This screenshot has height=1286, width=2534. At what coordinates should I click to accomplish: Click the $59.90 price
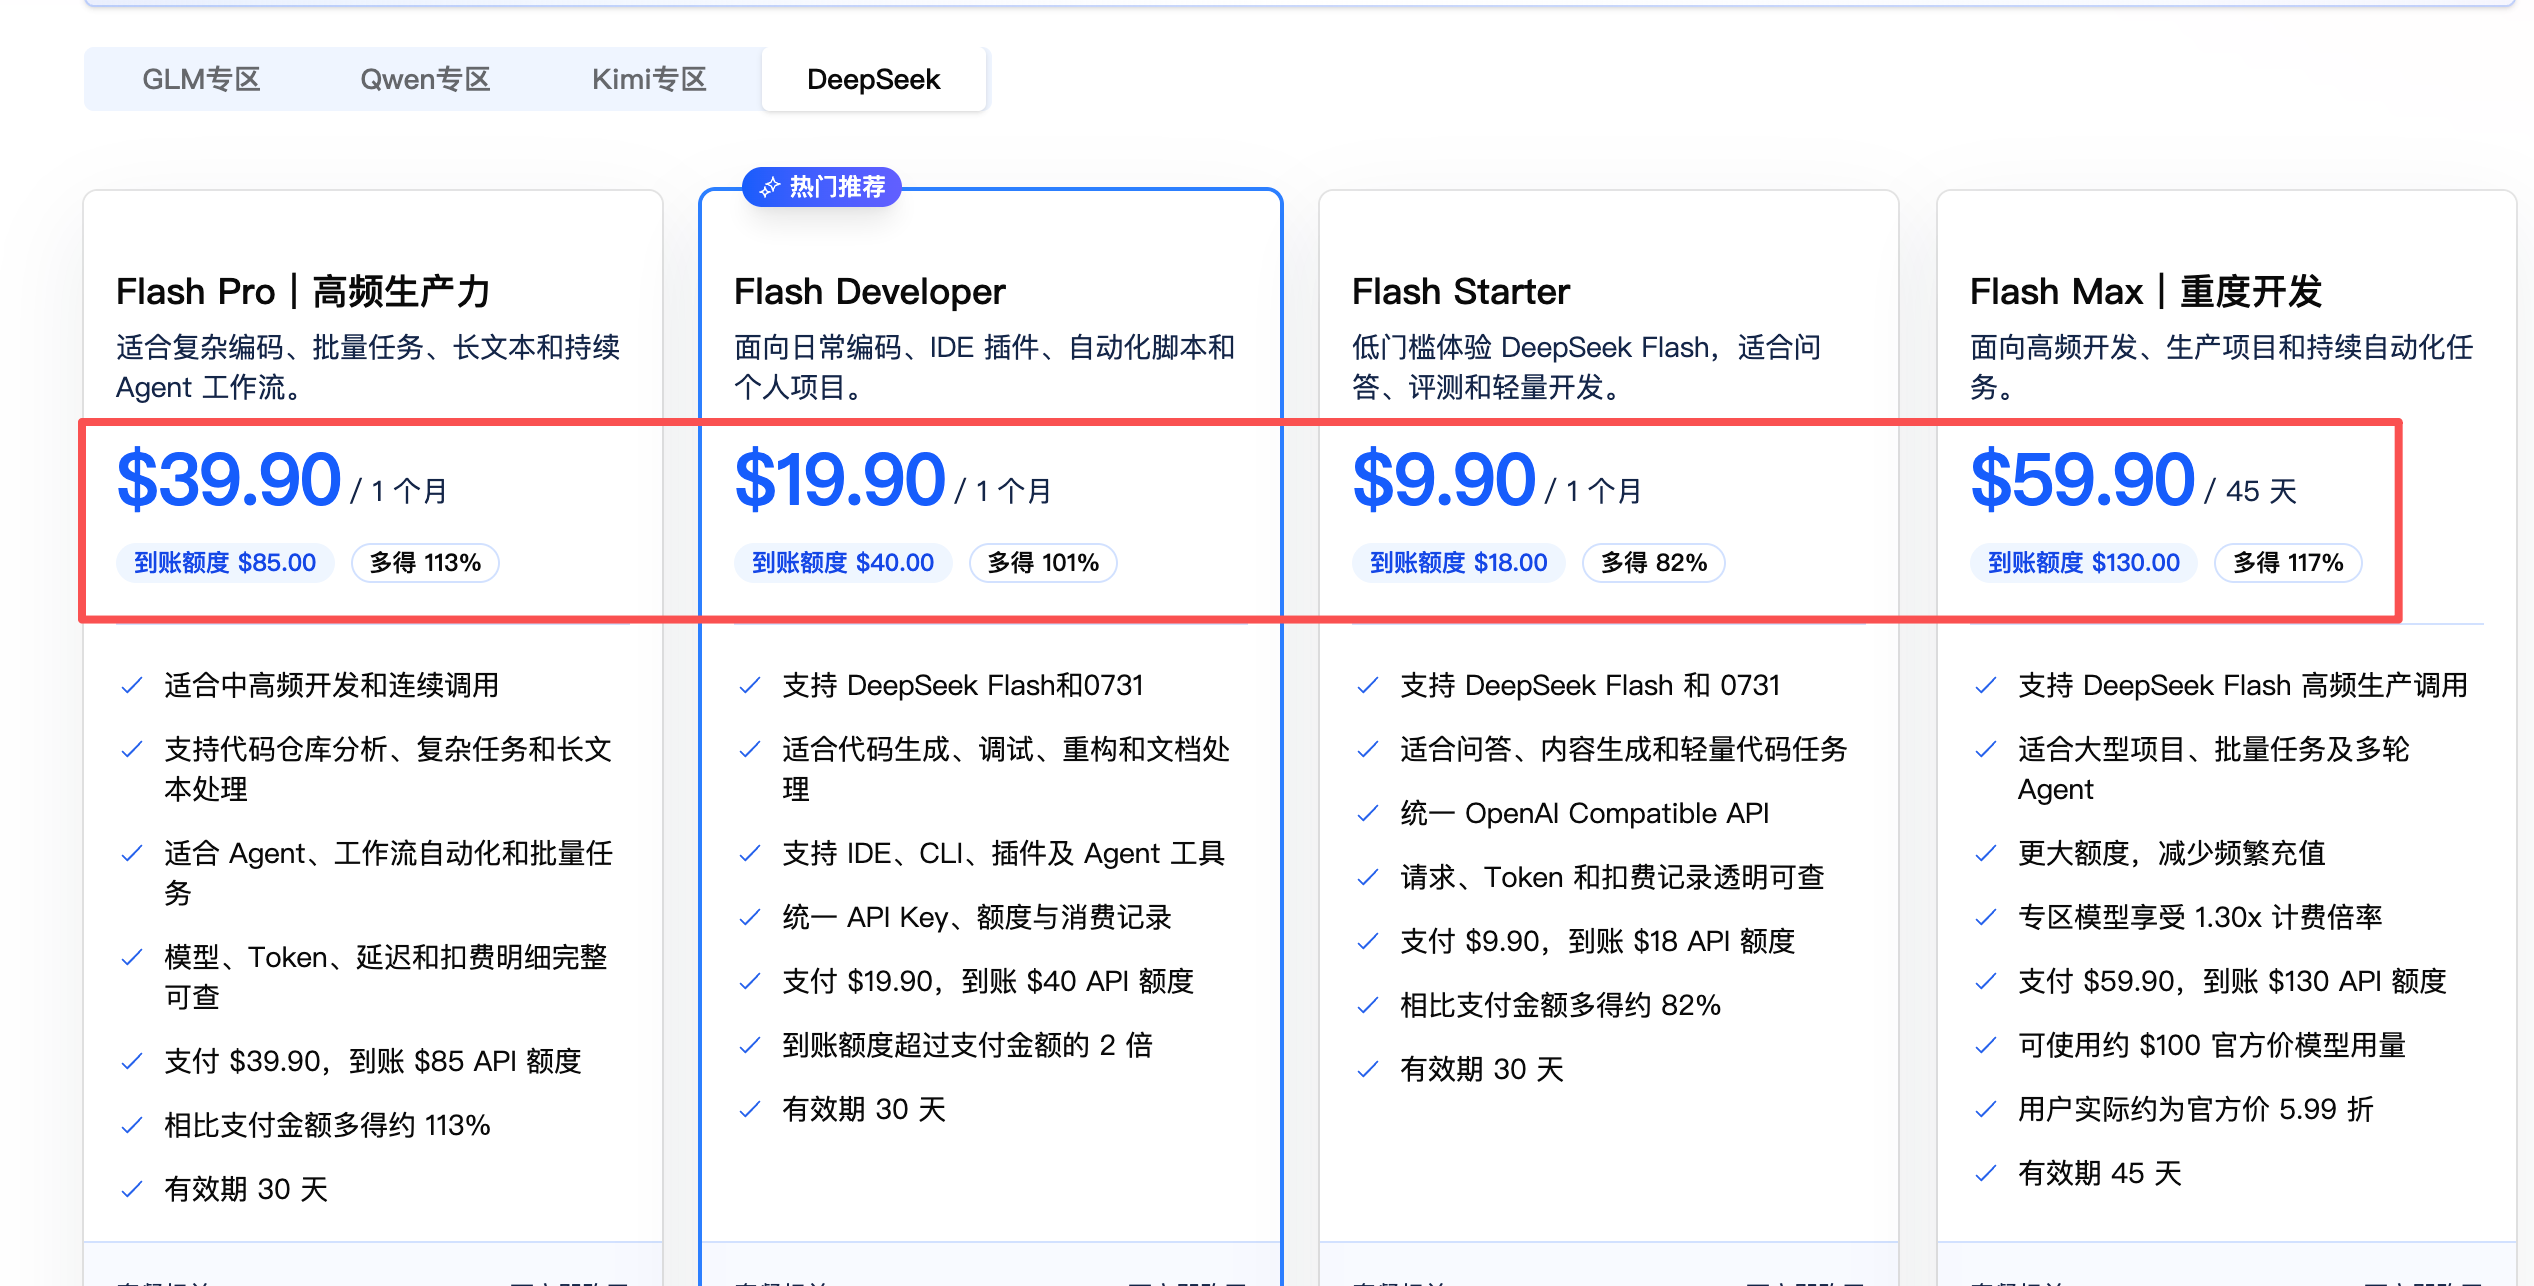2082,480
